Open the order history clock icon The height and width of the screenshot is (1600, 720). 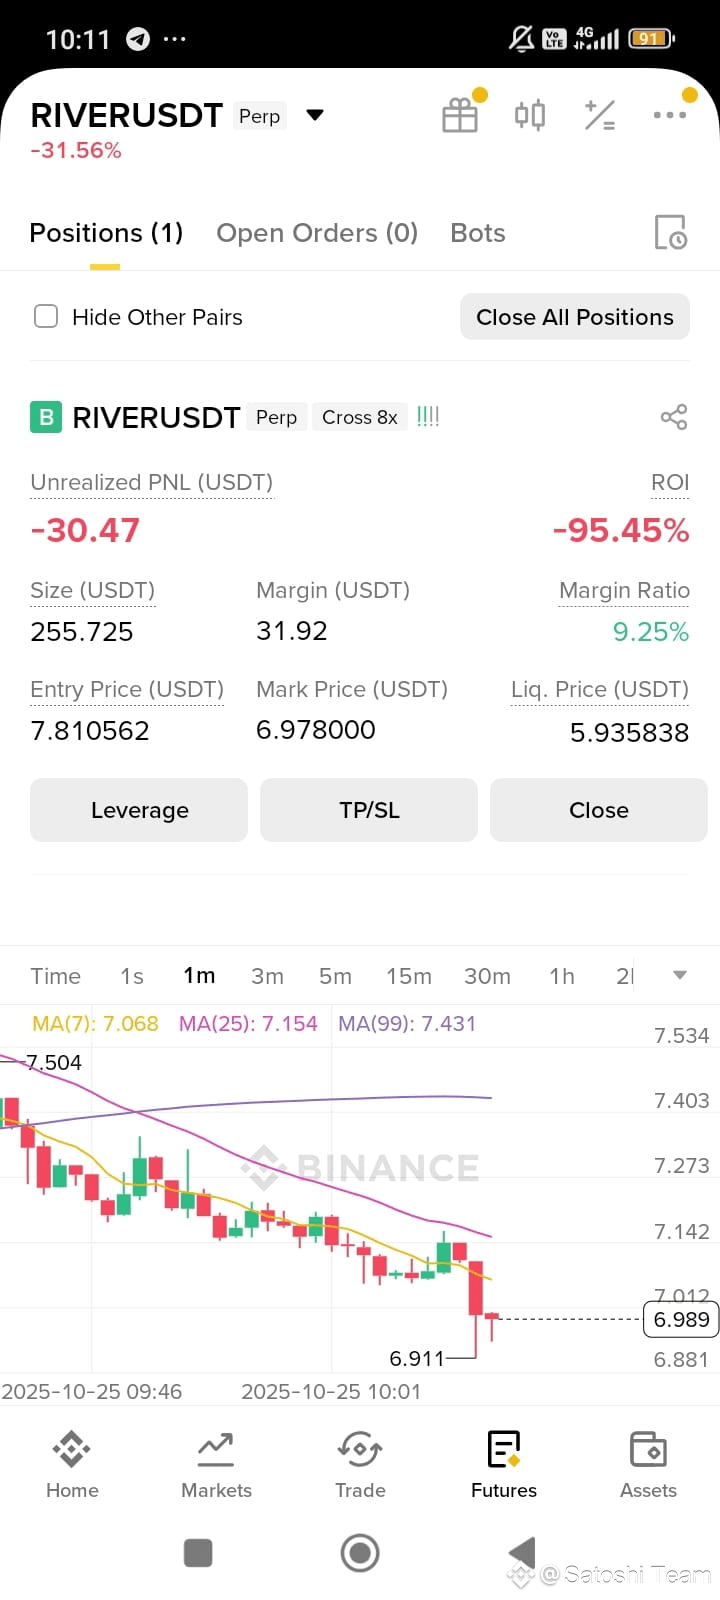click(x=670, y=233)
